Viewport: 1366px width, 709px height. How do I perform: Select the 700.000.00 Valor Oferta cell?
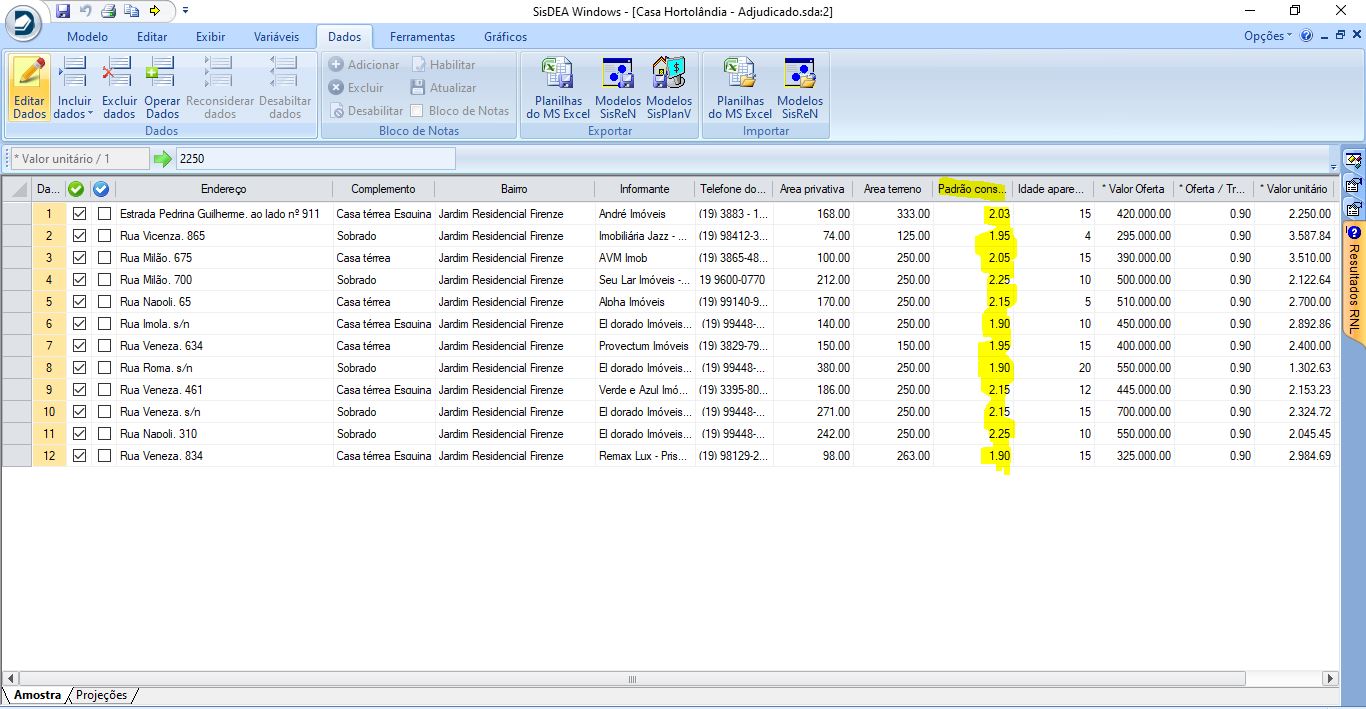[1133, 411]
